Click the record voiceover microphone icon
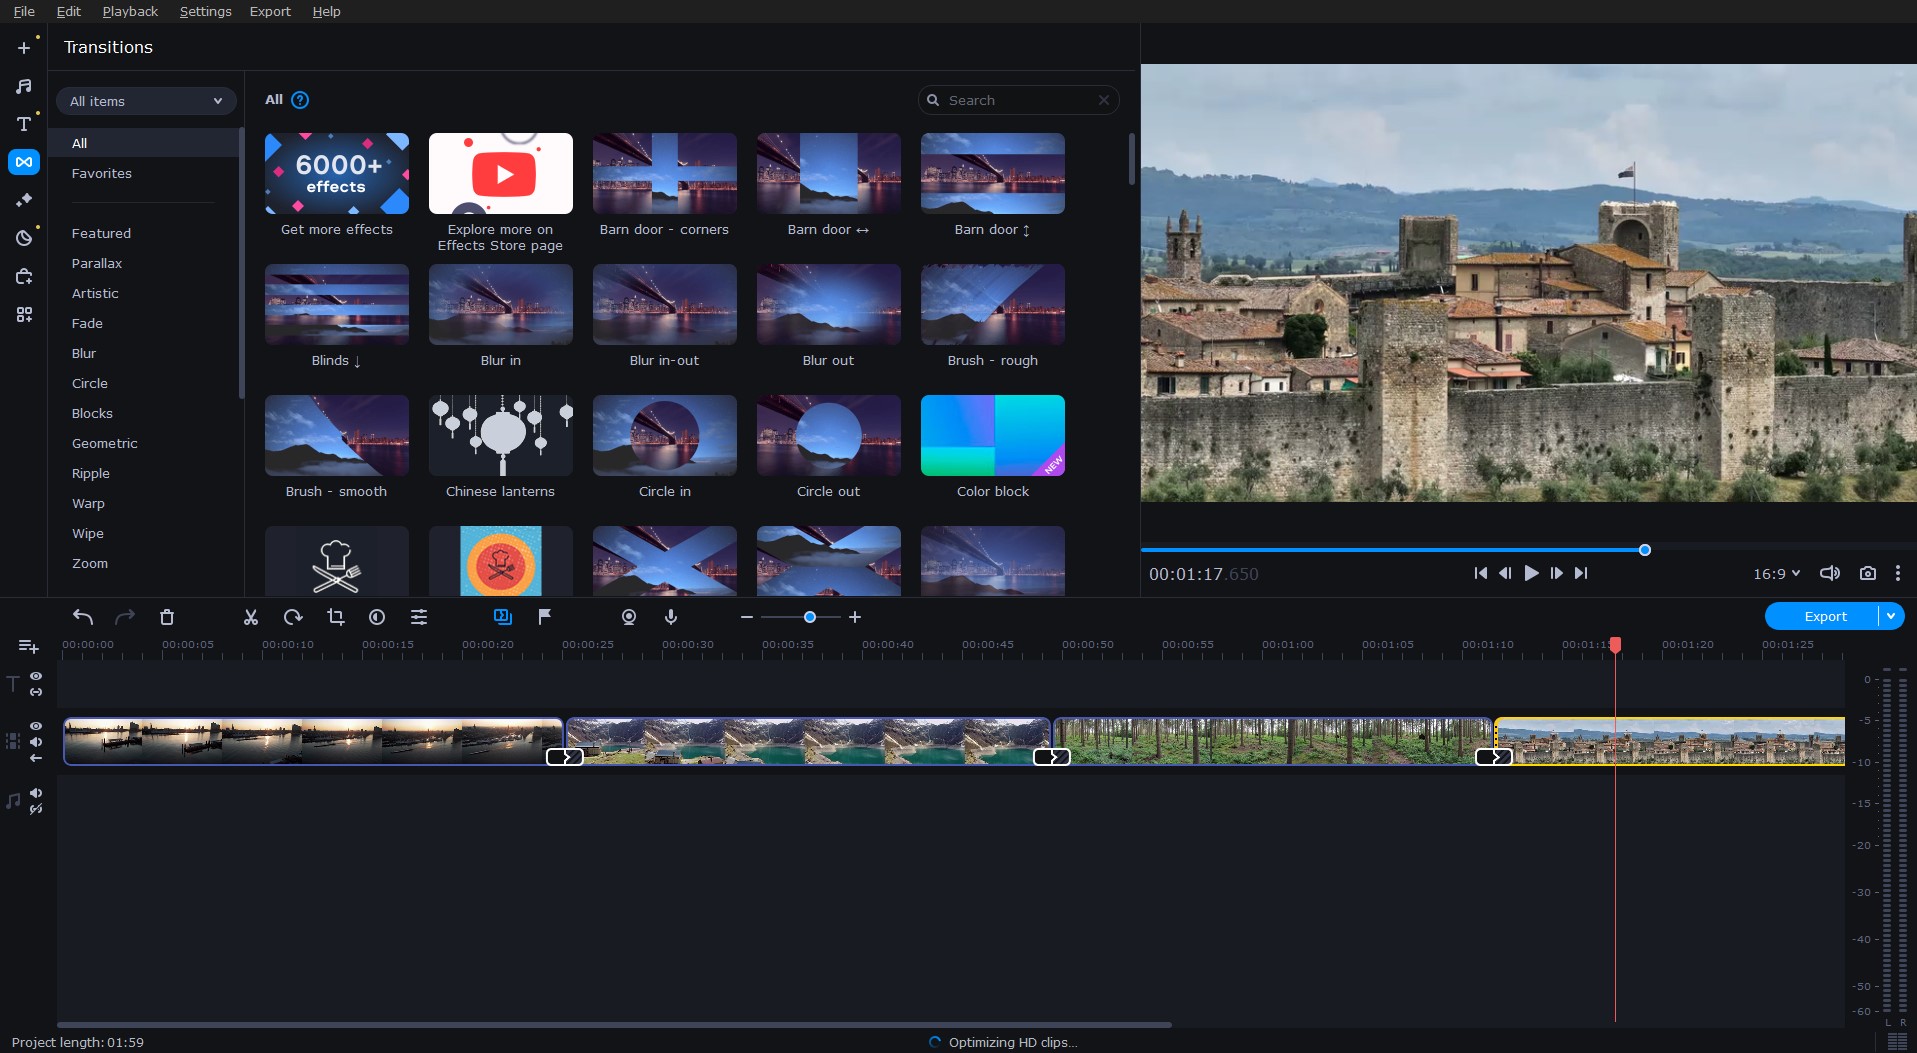The image size is (1917, 1053). pyautogui.click(x=671, y=617)
